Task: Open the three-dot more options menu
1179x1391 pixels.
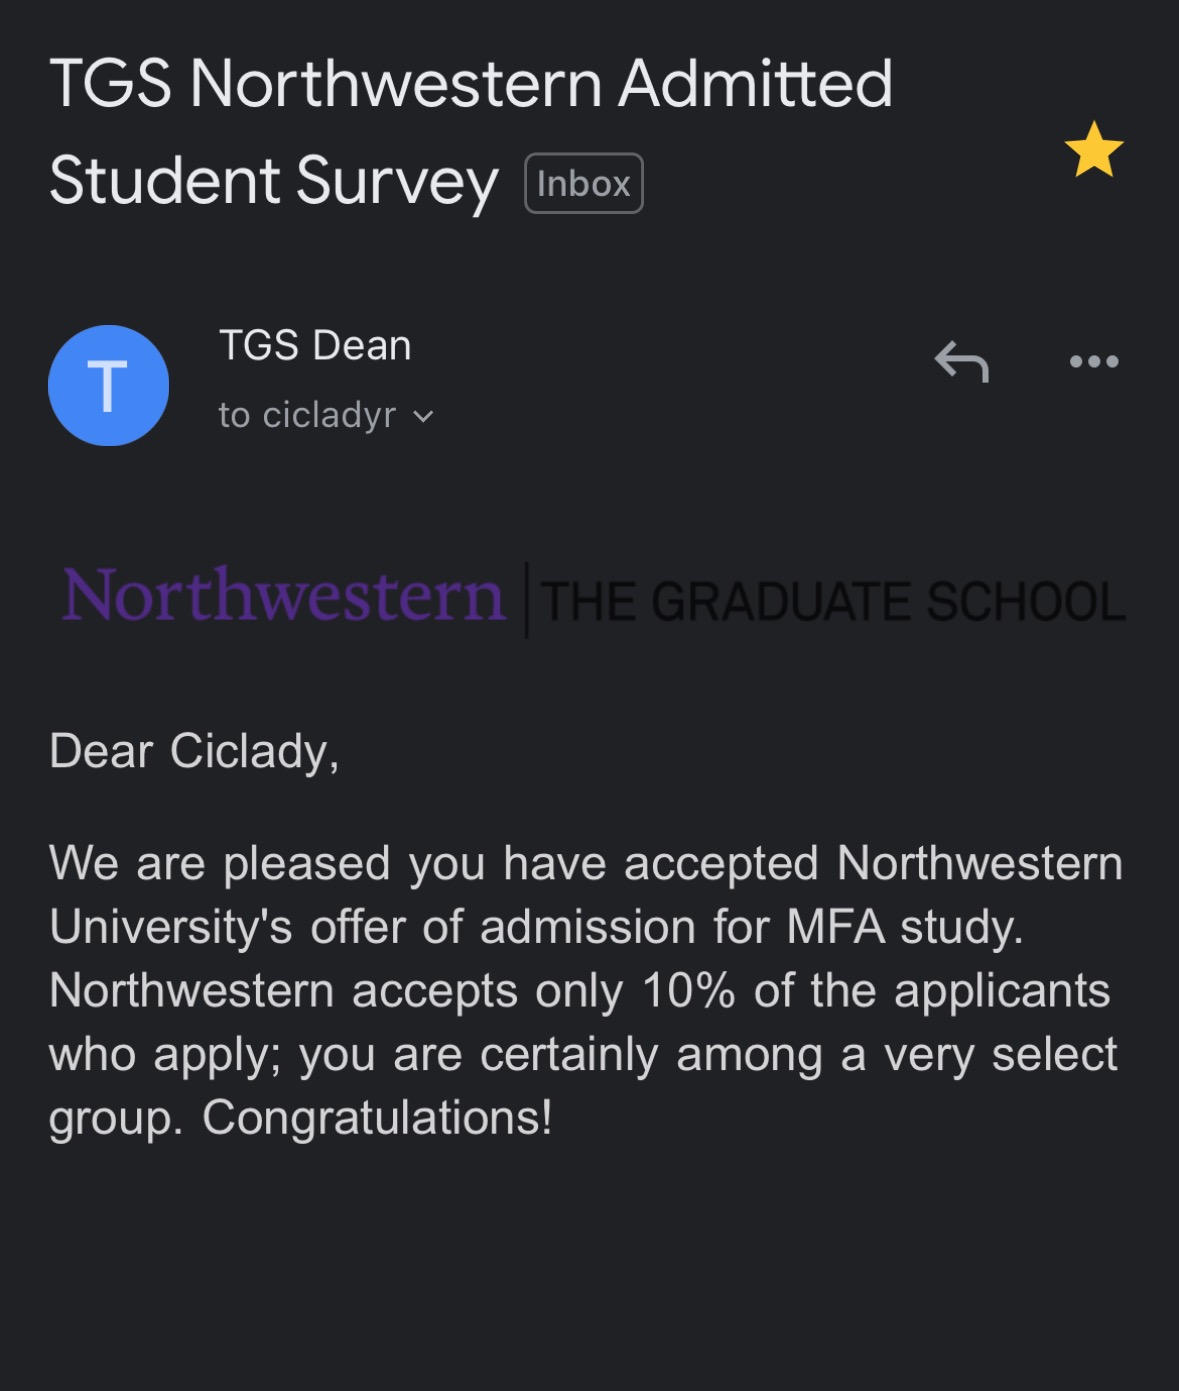Action: point(1093,361)
